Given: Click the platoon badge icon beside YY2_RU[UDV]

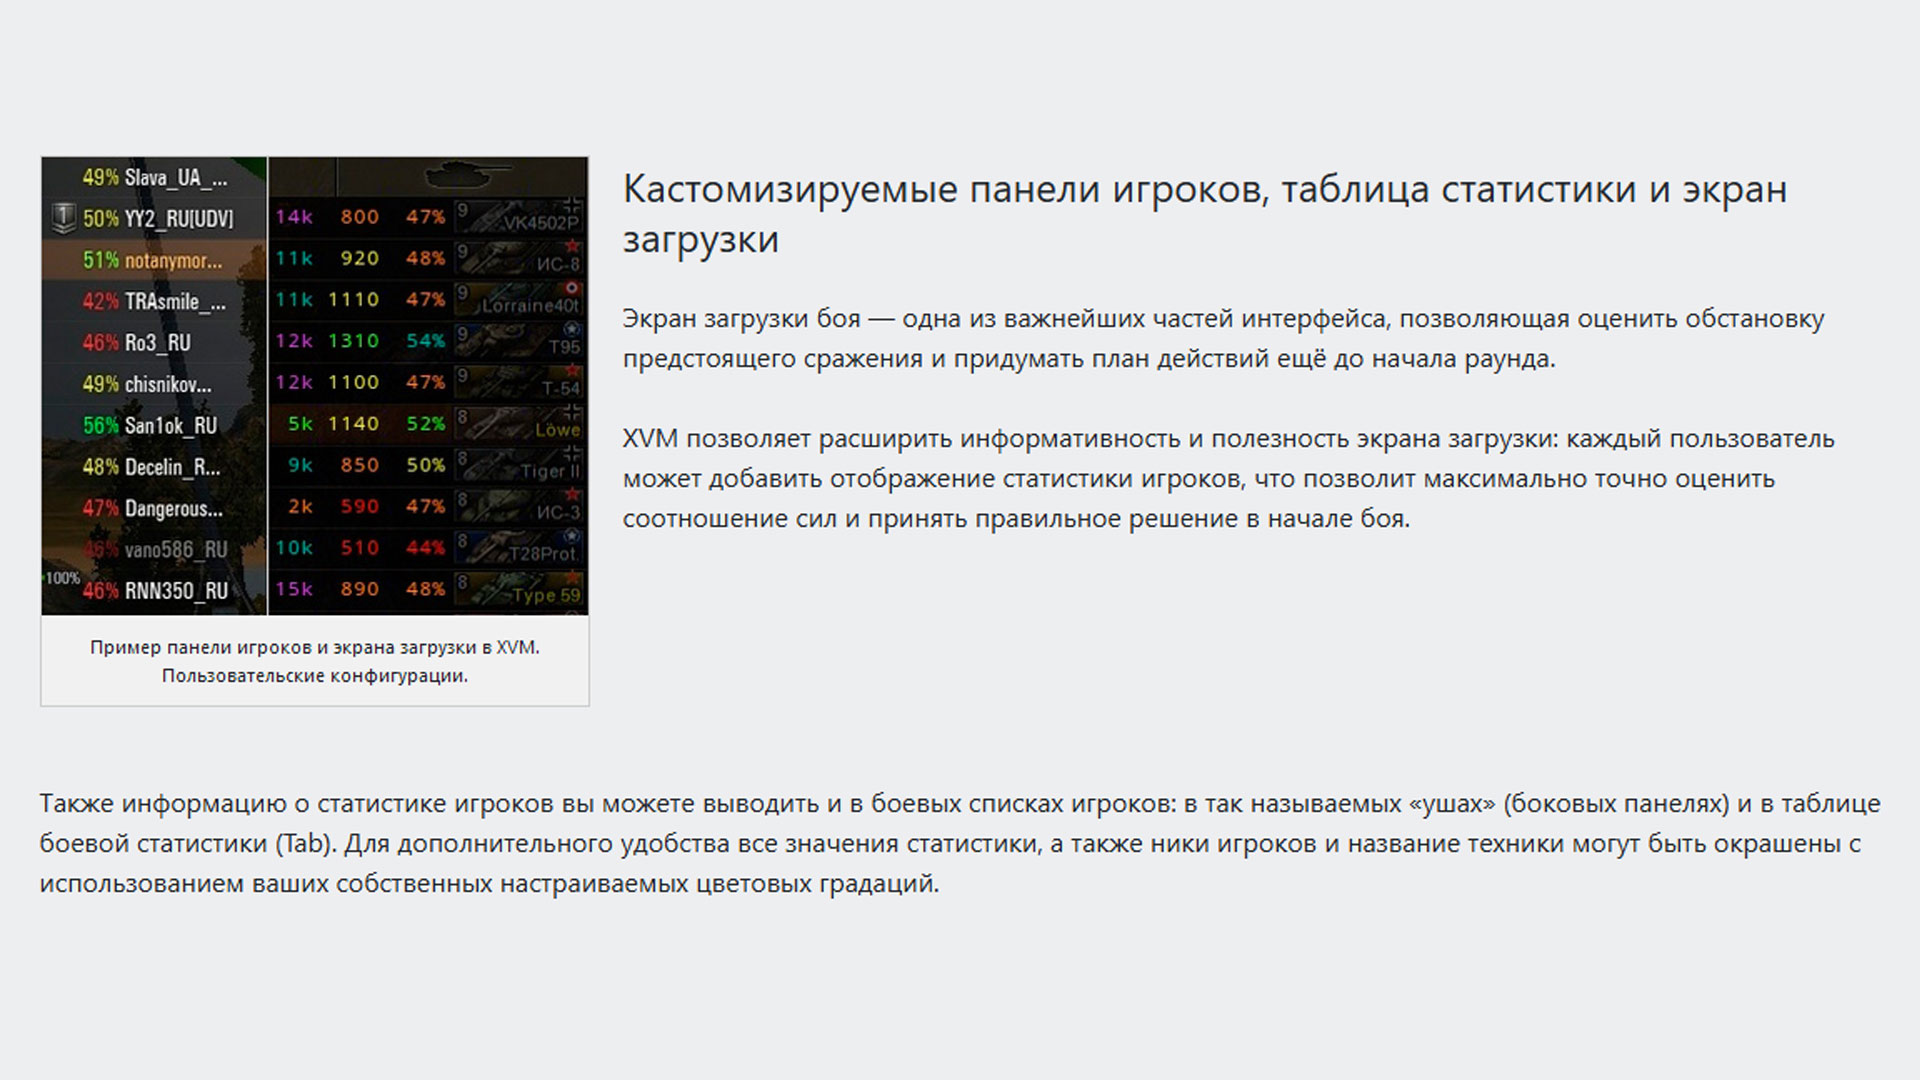Looking at the screenshot, I should [x=63, y=218].
